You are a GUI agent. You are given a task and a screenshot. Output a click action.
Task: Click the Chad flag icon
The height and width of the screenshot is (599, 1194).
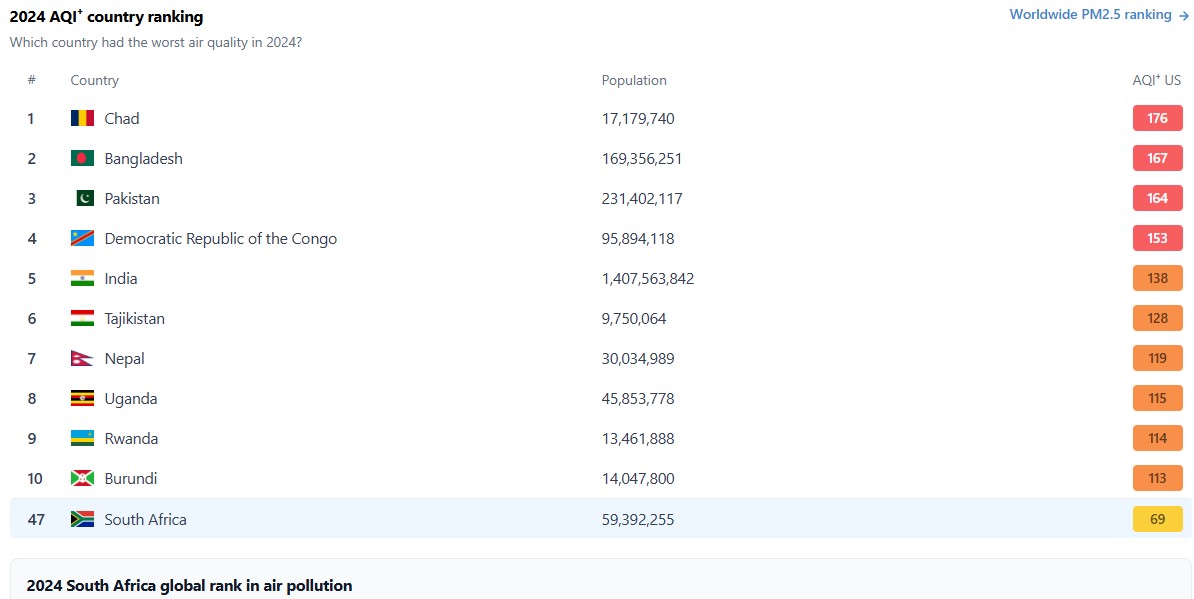click(82, 118)
